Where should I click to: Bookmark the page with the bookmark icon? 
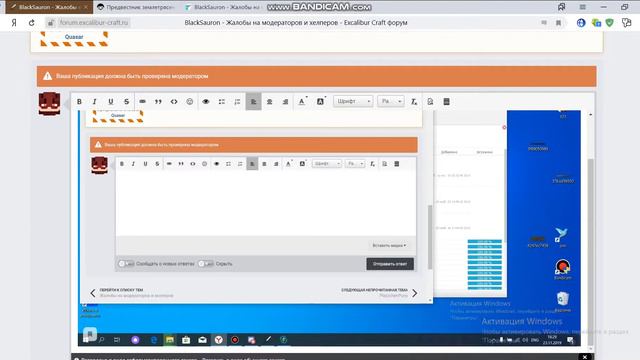coord(558,23)
